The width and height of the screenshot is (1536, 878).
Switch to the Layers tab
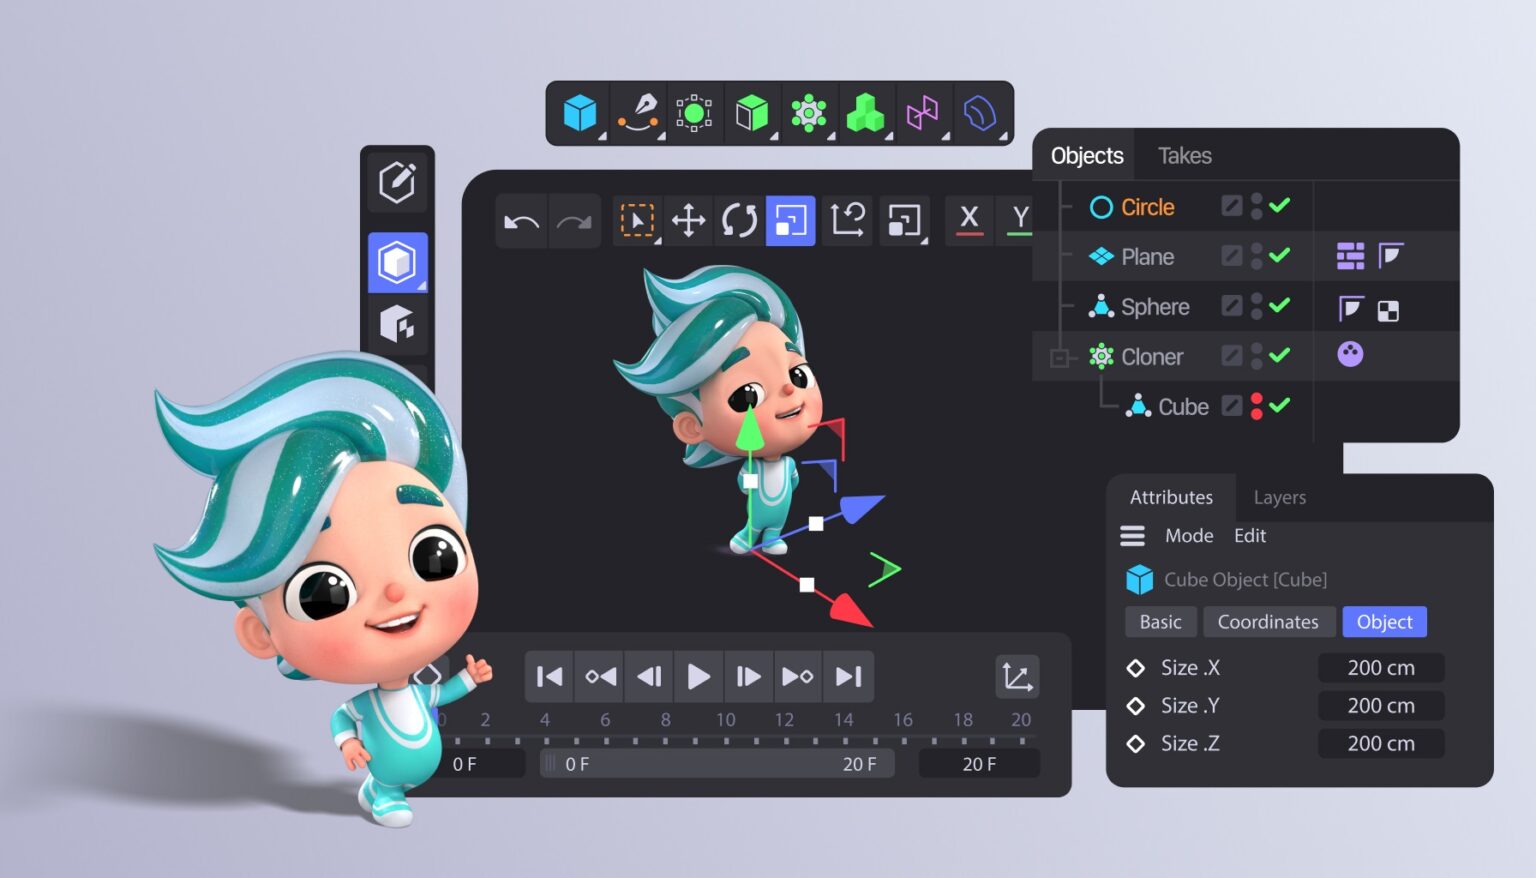click(x=1279, y=497)
